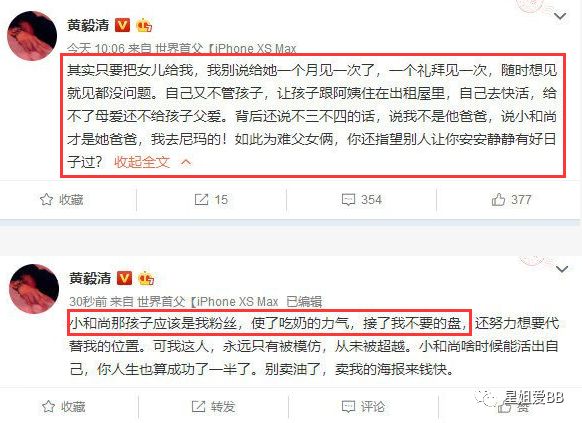This screenshot has height=423, width=582.
Task: Open 黄毅清 profile from second post username
Action: pyautogui.click(x=90, y=278)
